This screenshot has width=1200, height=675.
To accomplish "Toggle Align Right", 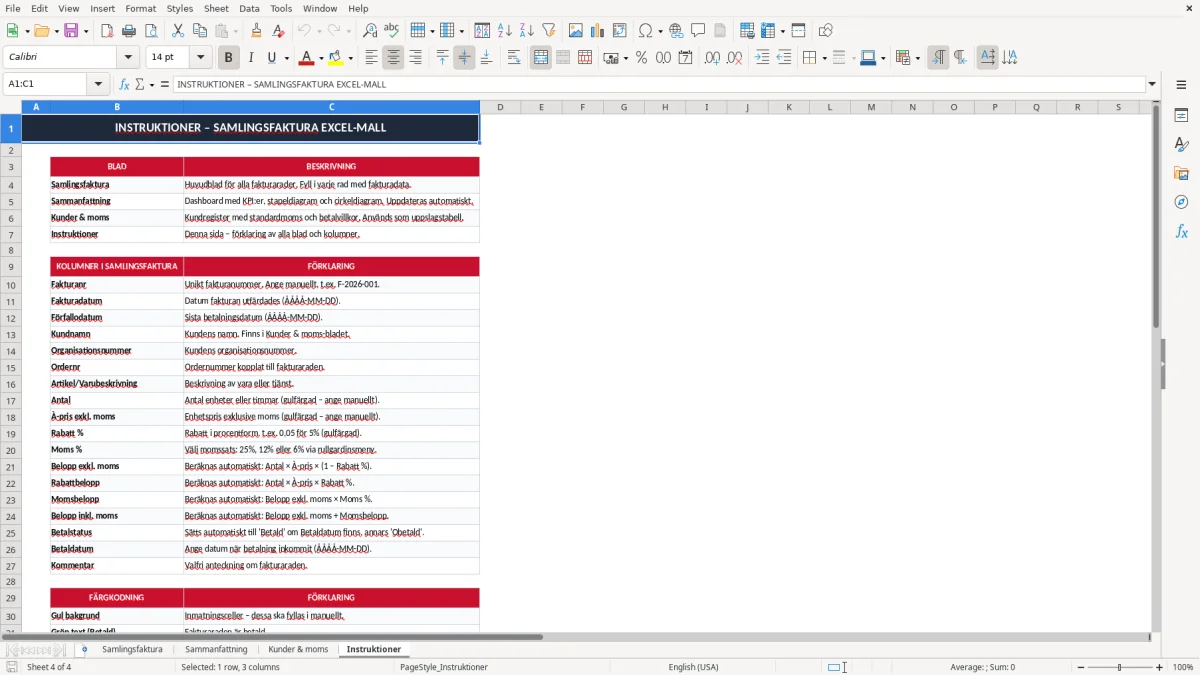I will pyautogui.click(x=415, y=58).
